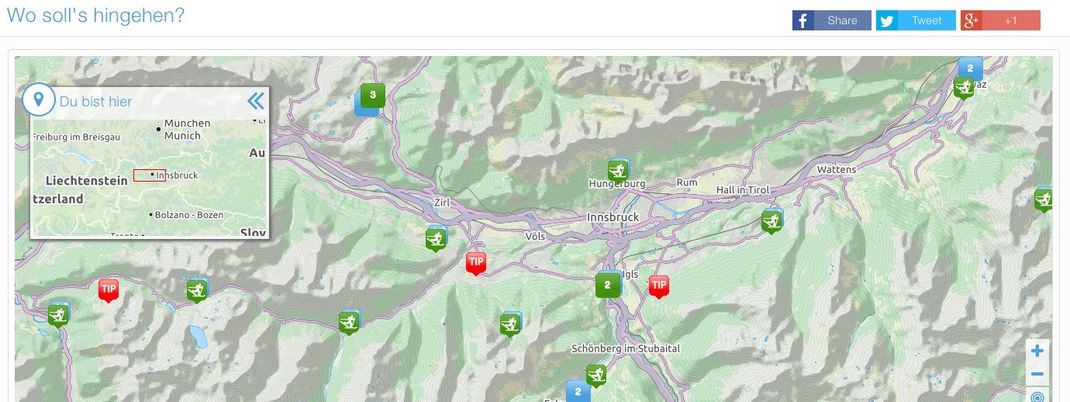Select the ski marker just below Zirl
This screenshot has width=1070, height=402.
click(x=435, y=240)
